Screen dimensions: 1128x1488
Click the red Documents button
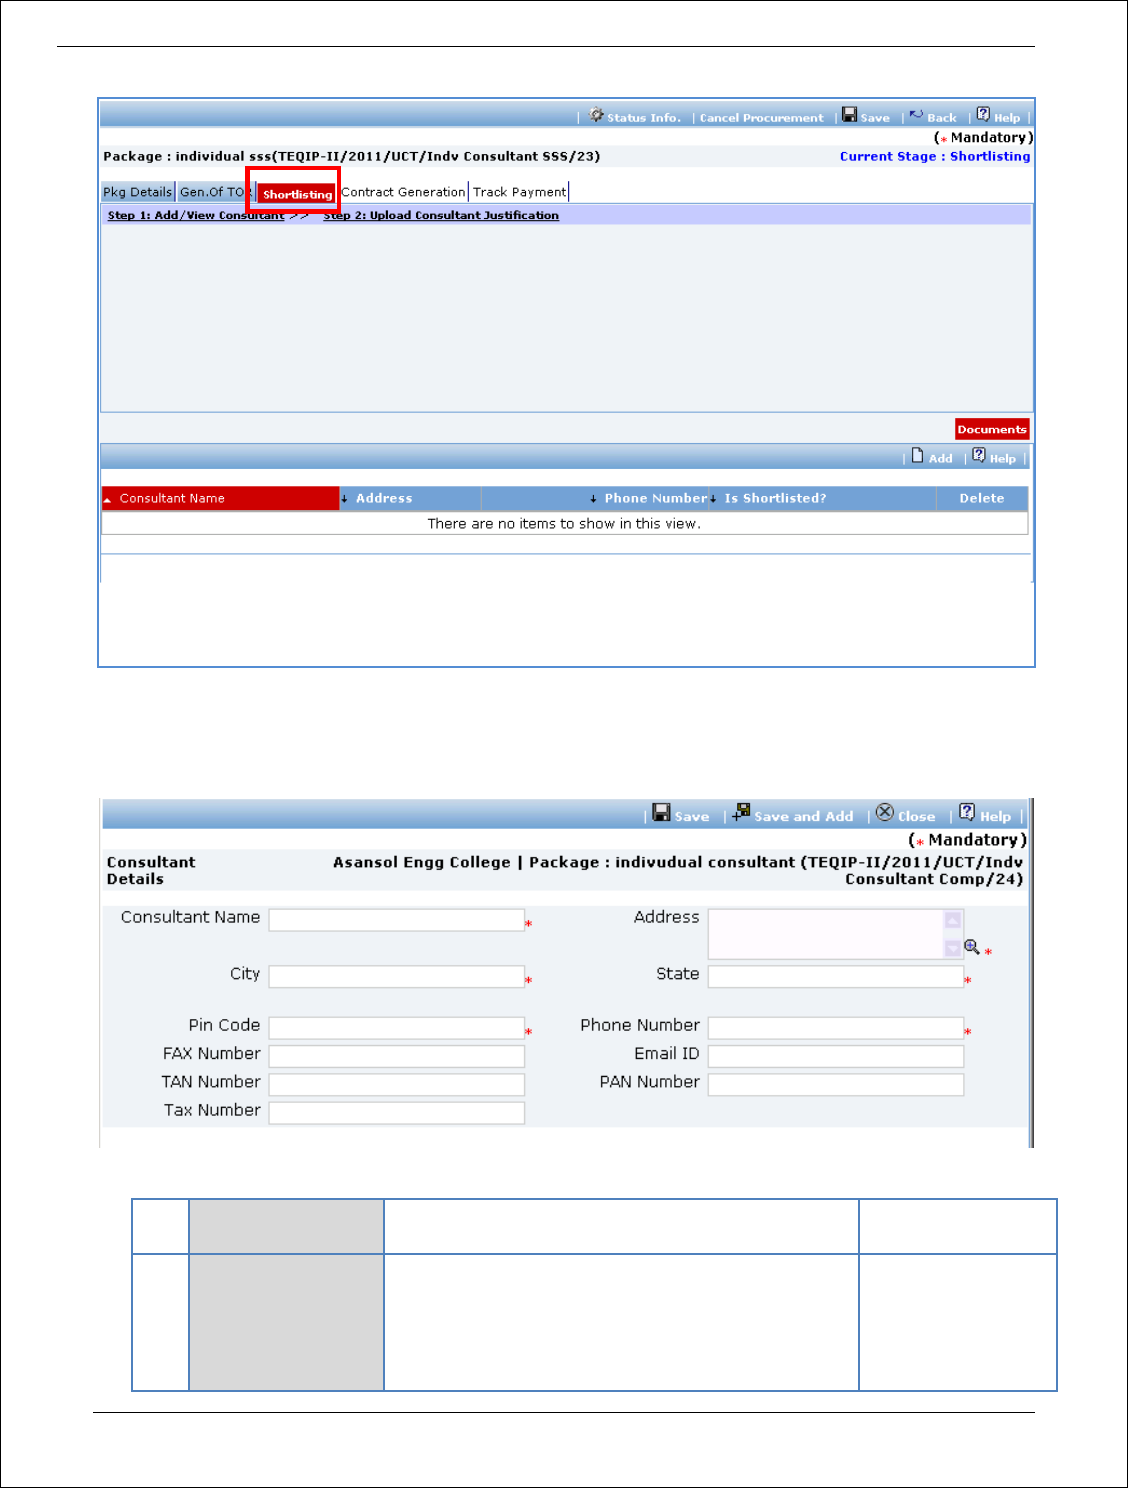point(991,429)
